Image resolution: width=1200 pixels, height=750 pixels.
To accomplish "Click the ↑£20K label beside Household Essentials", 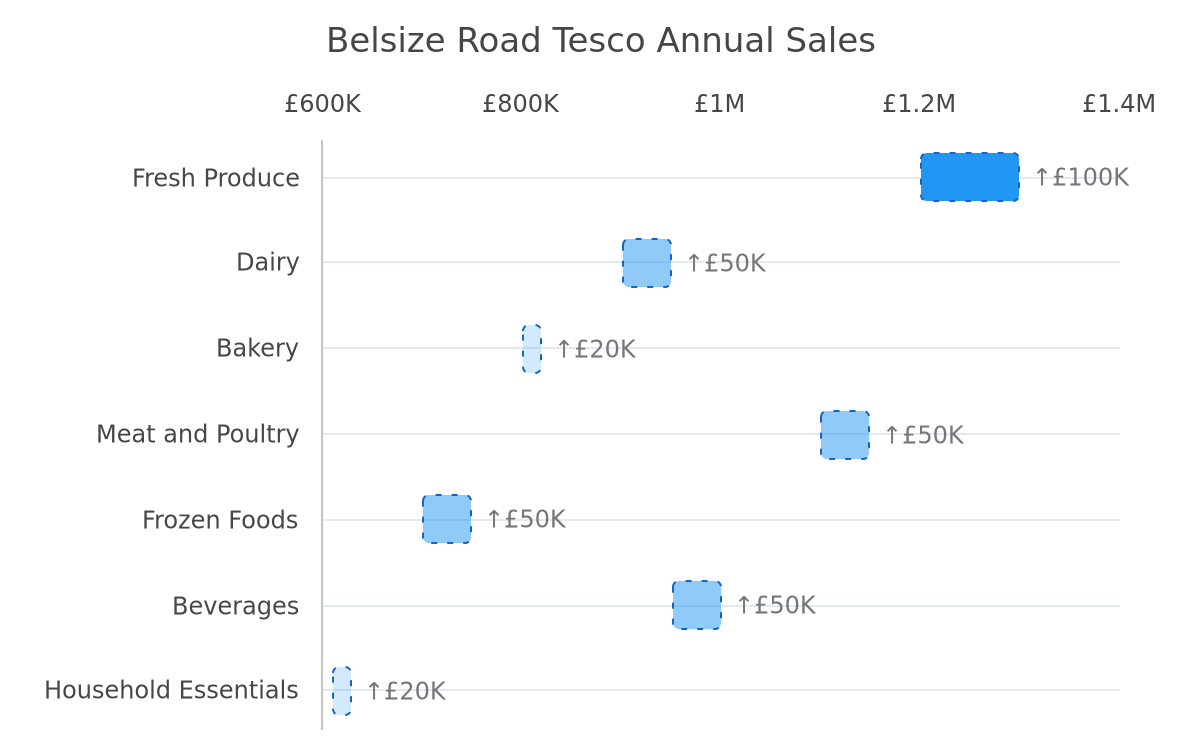I will [x=405, y=692].
